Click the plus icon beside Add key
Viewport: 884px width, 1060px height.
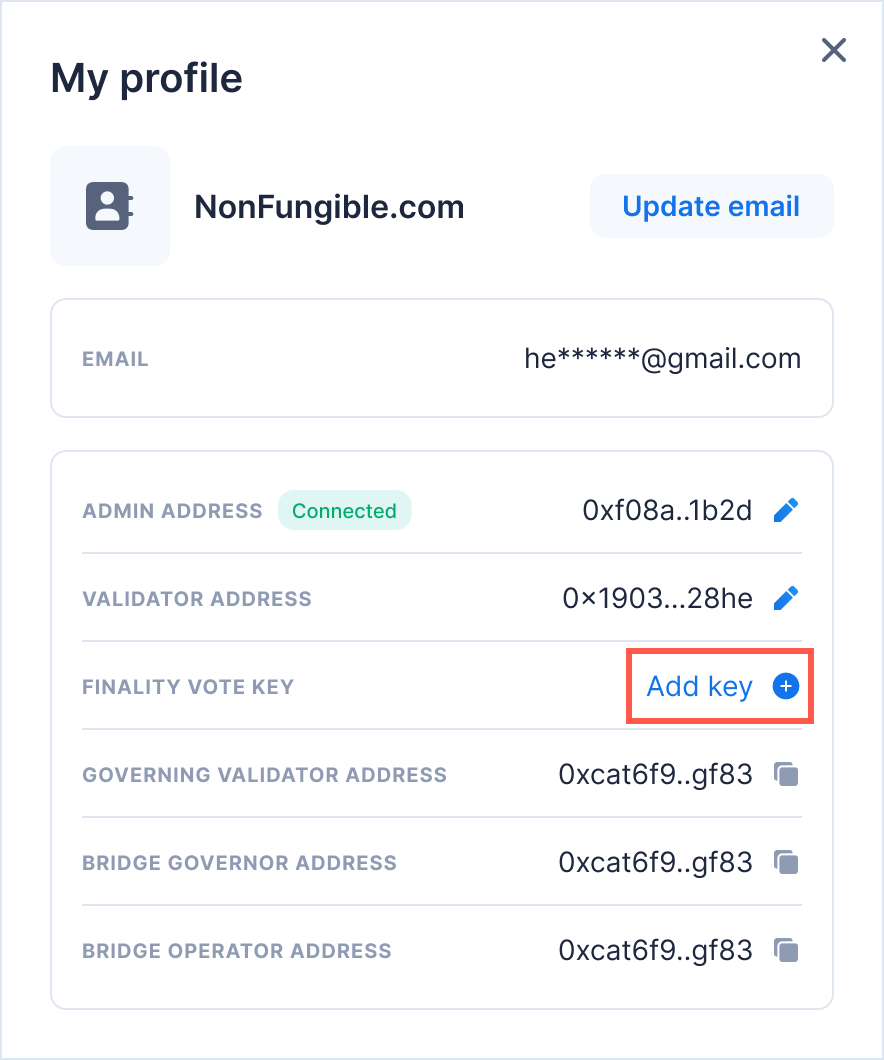(786, 687)
